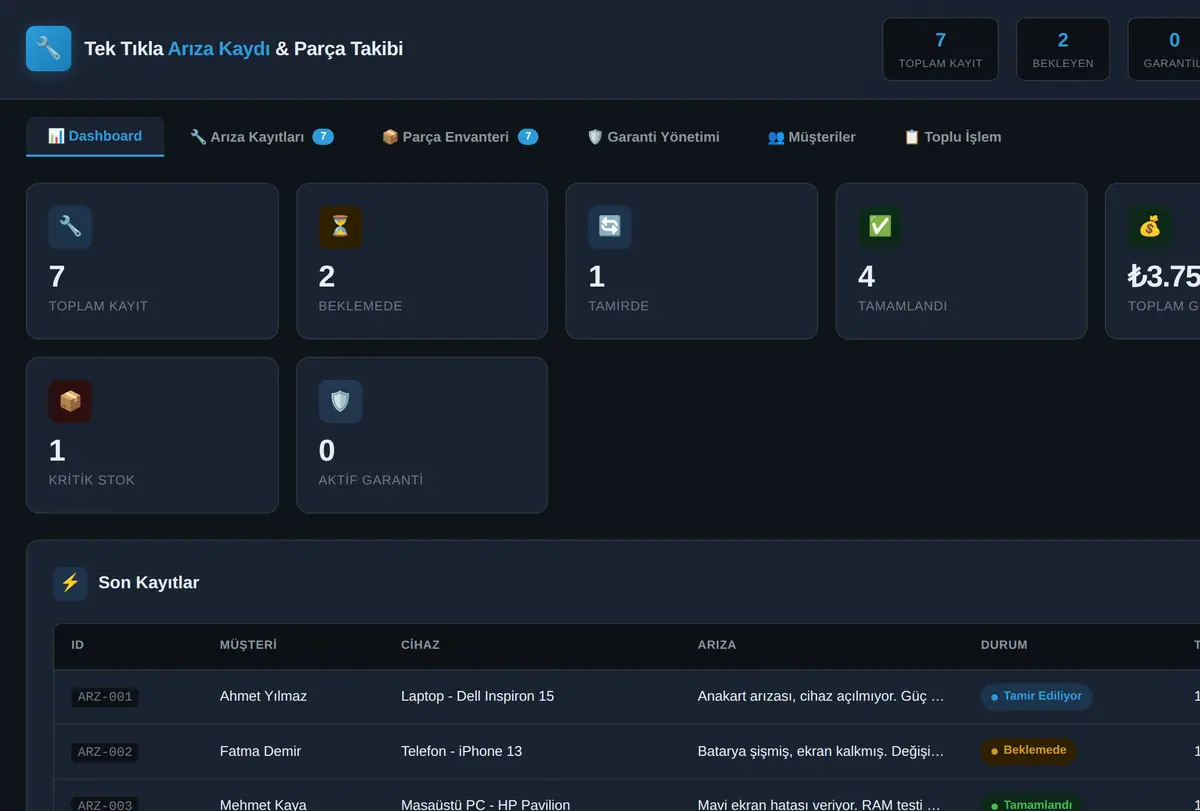Click customer name Fatma Demir
Screen dimensions: 1200x811
[260, 751]
